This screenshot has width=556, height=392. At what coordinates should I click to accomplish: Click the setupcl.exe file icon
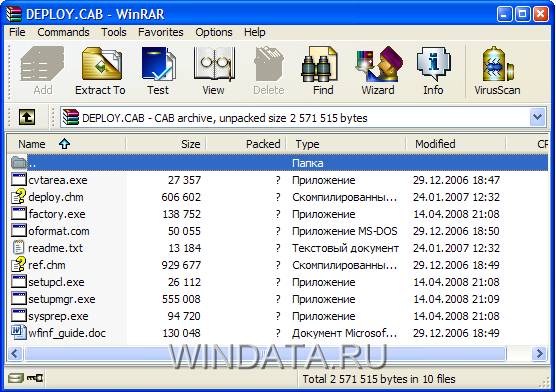click(18, 282)
